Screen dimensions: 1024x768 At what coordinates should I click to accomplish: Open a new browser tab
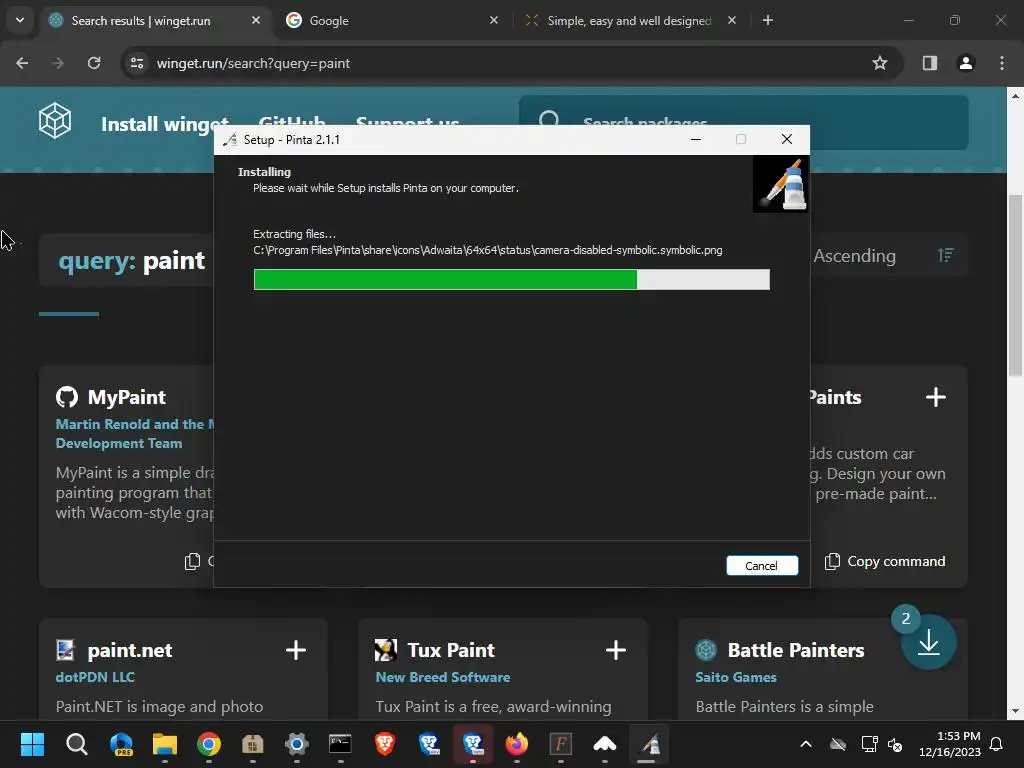pyautogui.click(x=768, y=21)
